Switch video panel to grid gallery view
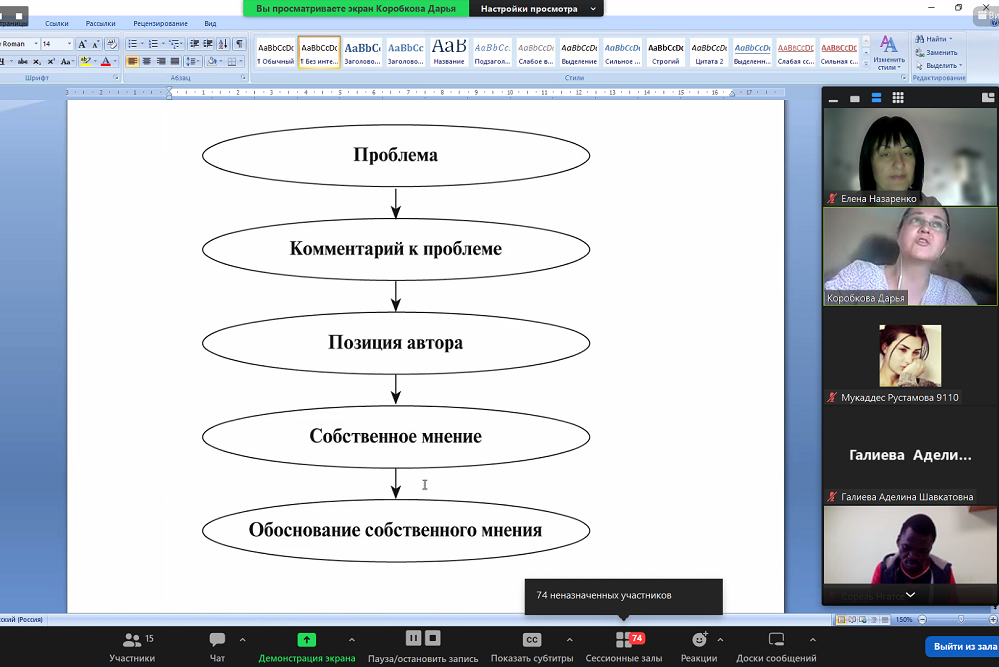999x667 pixels. 898,98
